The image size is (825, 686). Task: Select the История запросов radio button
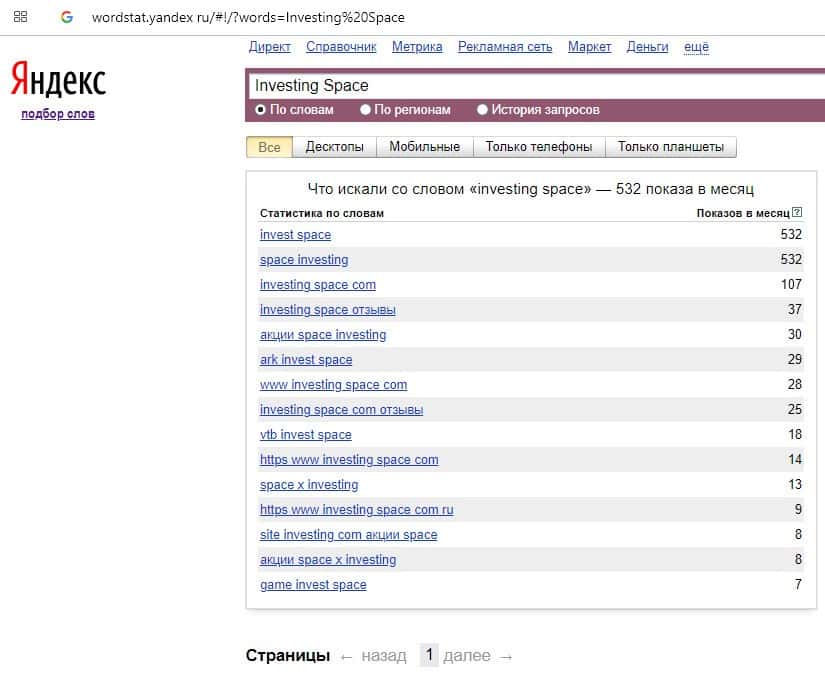[x=483, y=110]
